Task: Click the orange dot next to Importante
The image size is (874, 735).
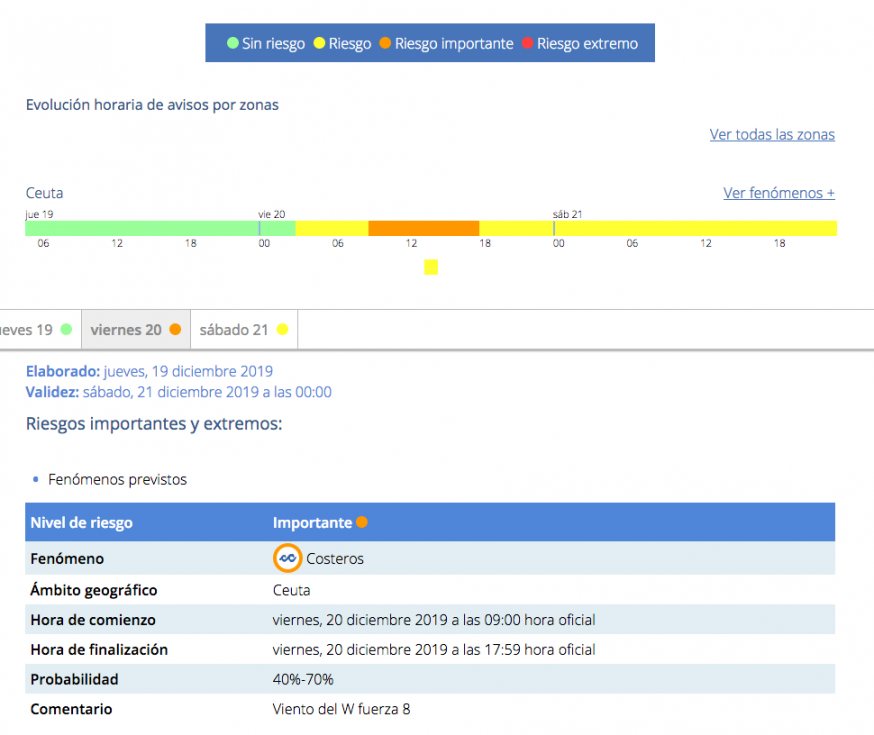Action: (362, 522)
